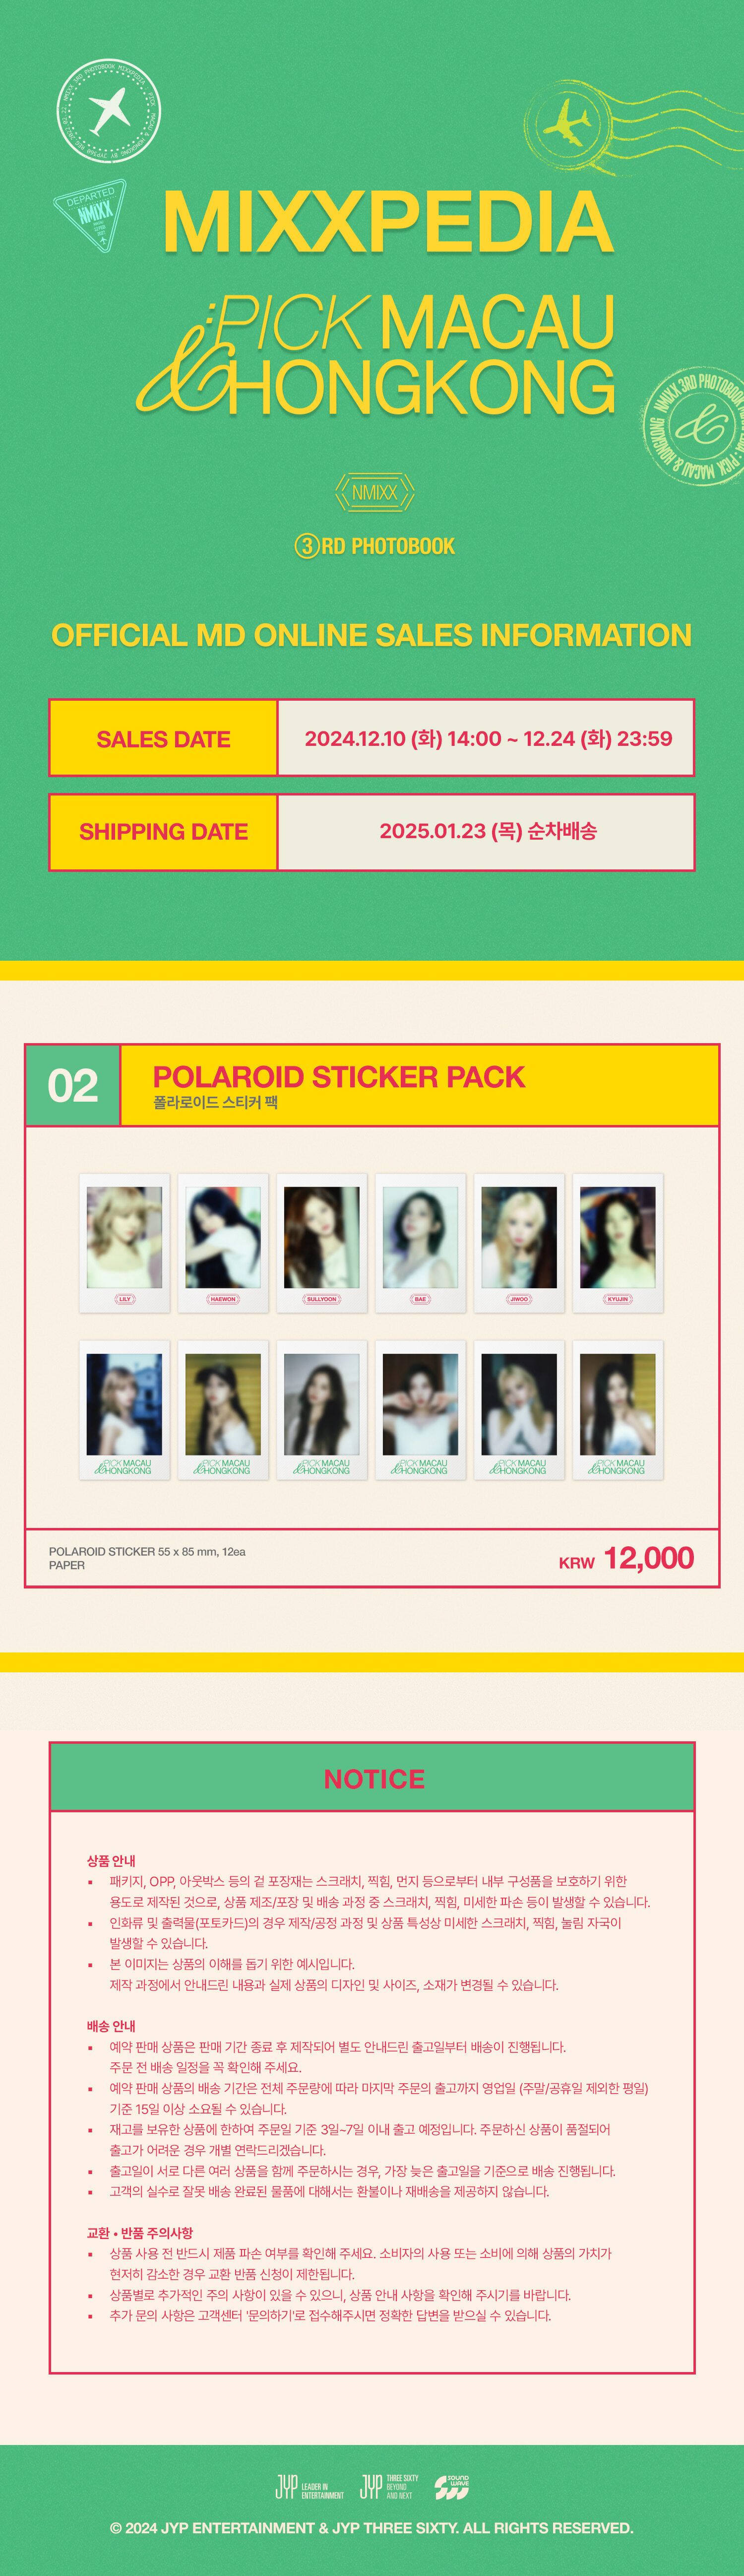The image size is (744, 2576).
Task: Select the LILY polaroid sticker
Action: (124, 1242)
